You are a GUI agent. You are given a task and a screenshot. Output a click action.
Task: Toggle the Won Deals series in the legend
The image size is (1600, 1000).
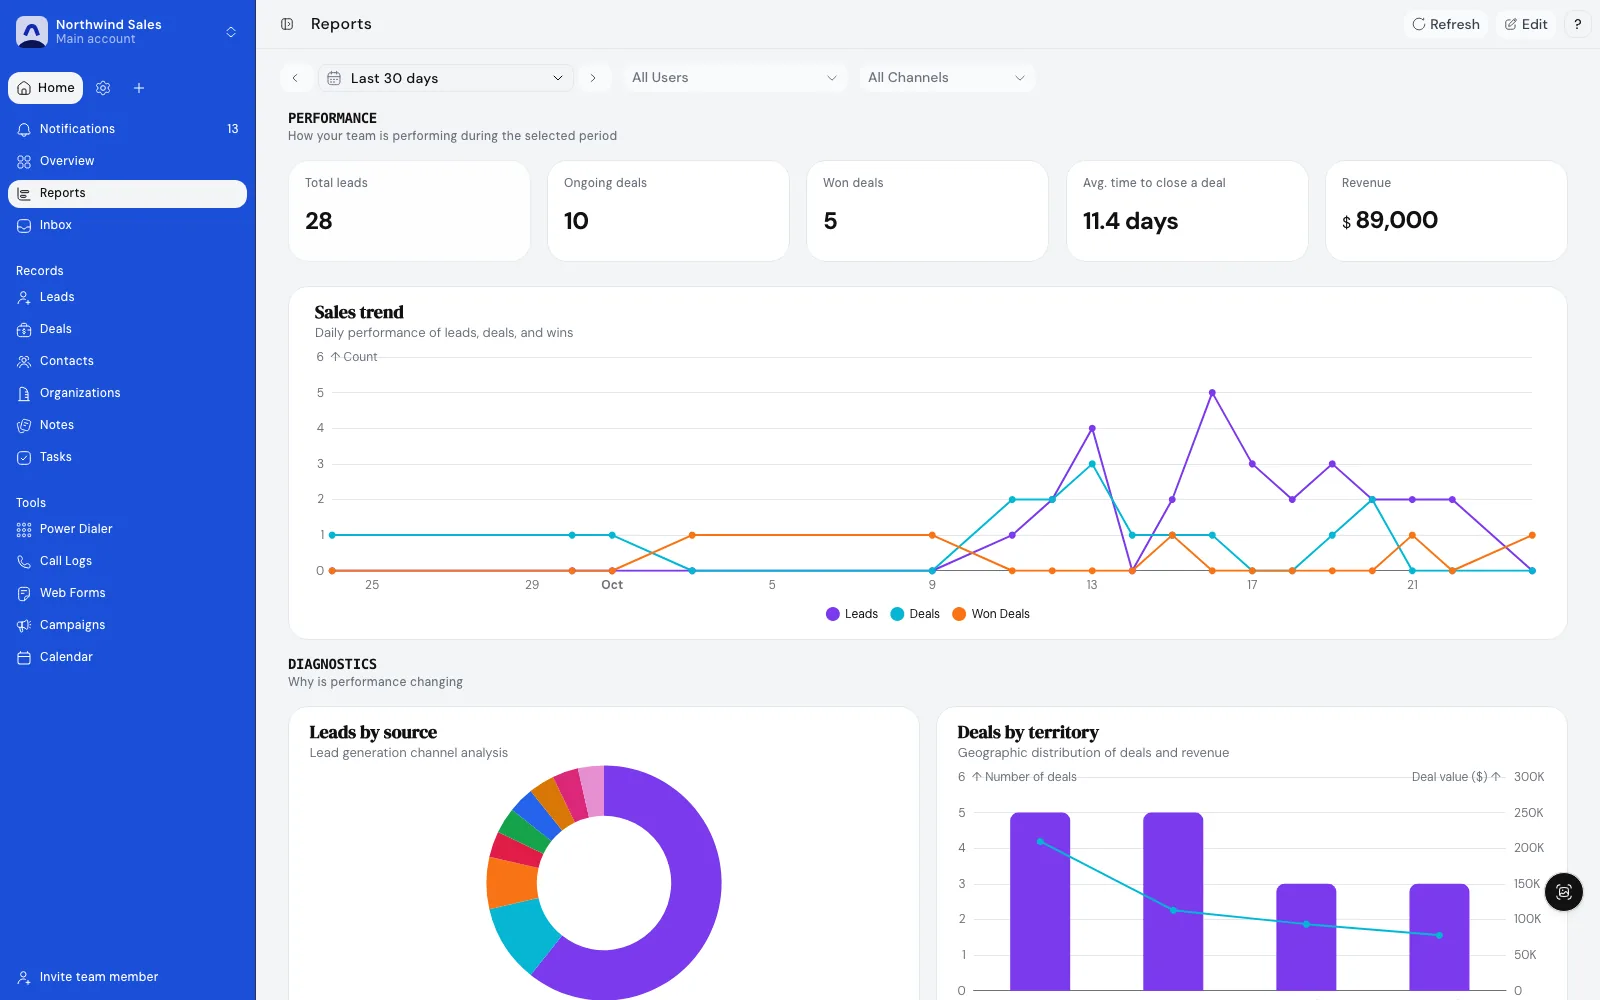pyautogui.click(x=991, y=614)
